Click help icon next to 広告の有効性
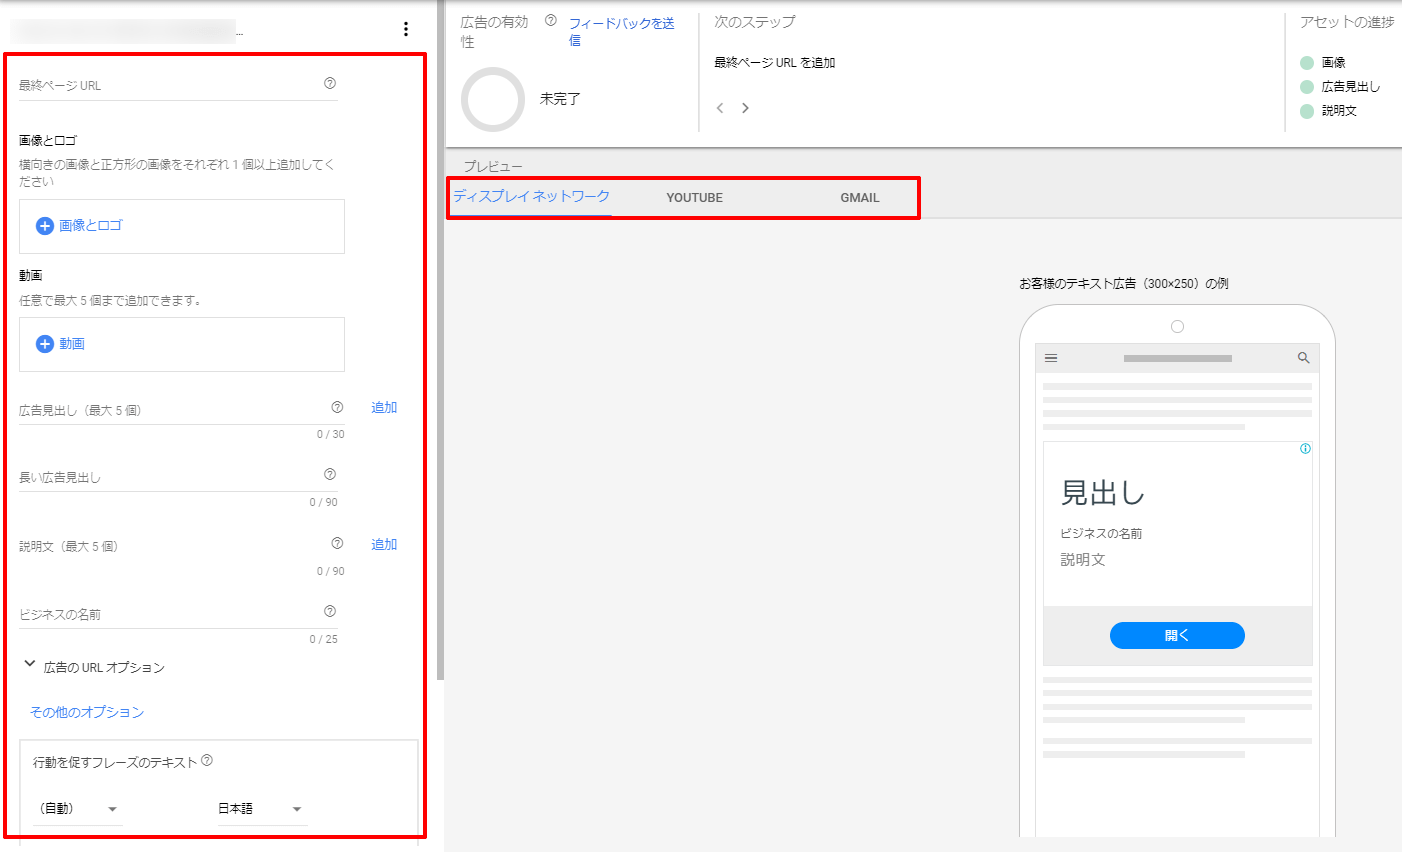 click(550, 20)
